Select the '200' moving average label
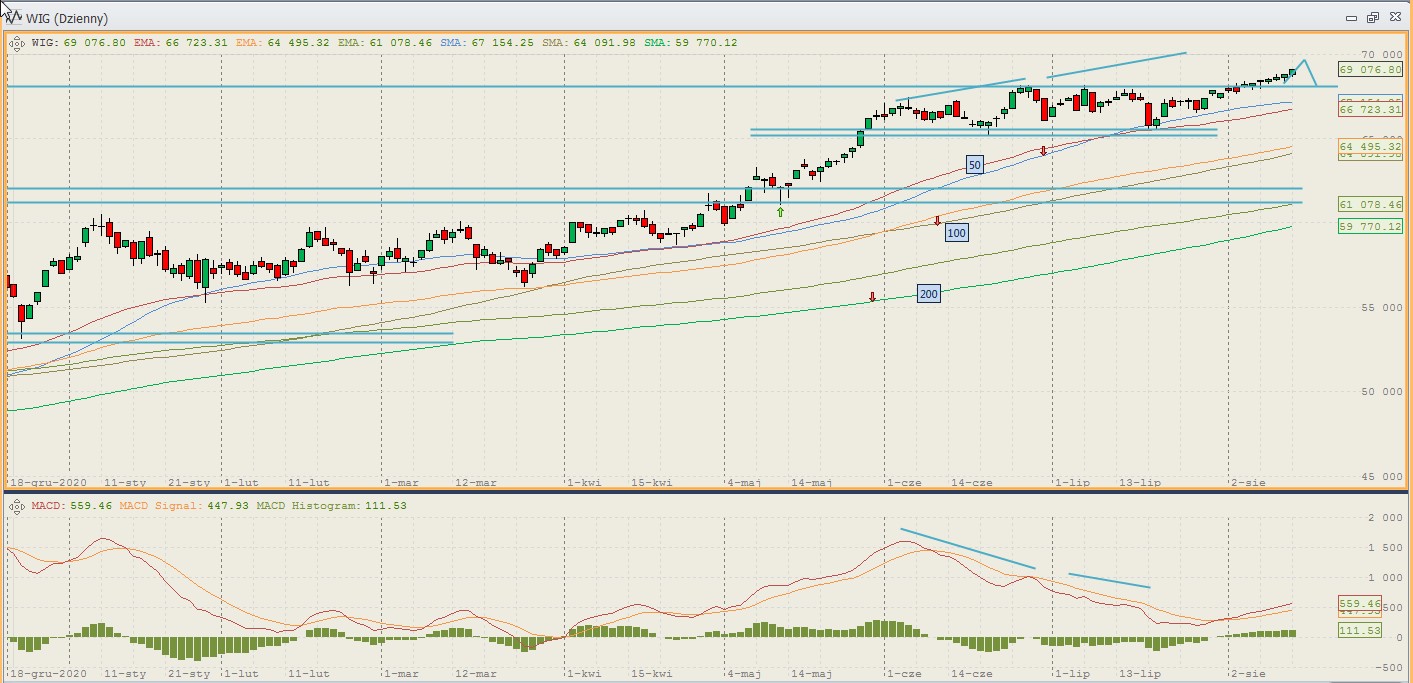This screenshot has width=1413, height=683. coord(928,293)
